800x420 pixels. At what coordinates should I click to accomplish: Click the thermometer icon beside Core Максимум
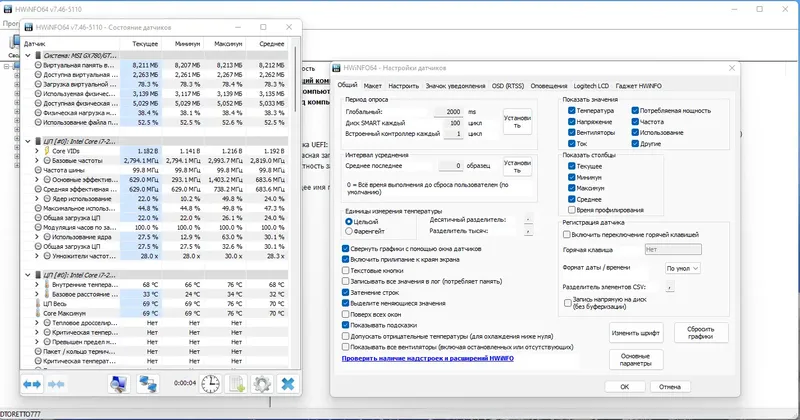click(x=38, y=313)
